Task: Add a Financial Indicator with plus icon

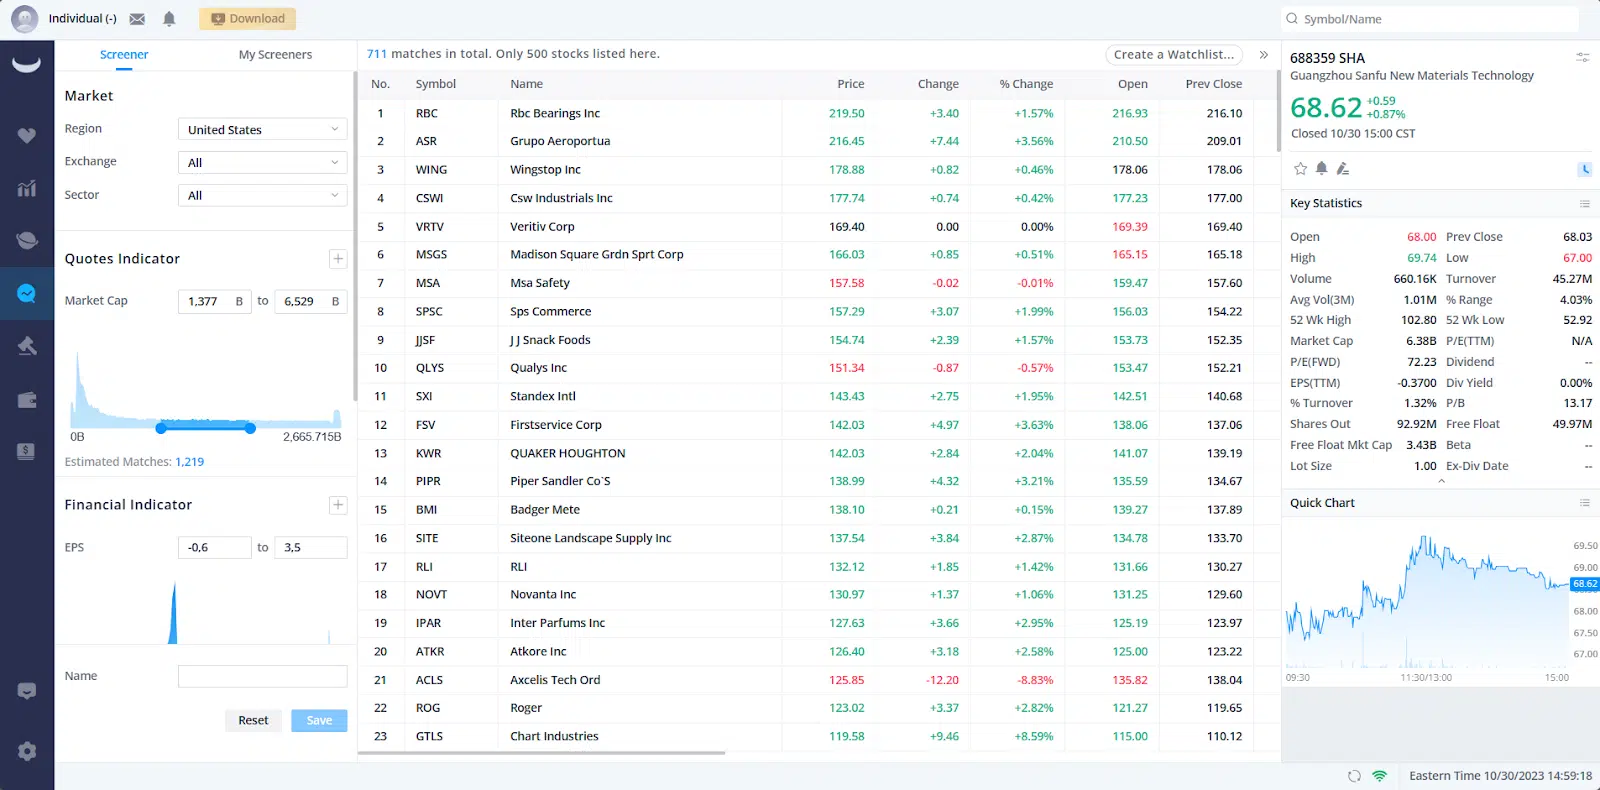Action: coord(338,505)
